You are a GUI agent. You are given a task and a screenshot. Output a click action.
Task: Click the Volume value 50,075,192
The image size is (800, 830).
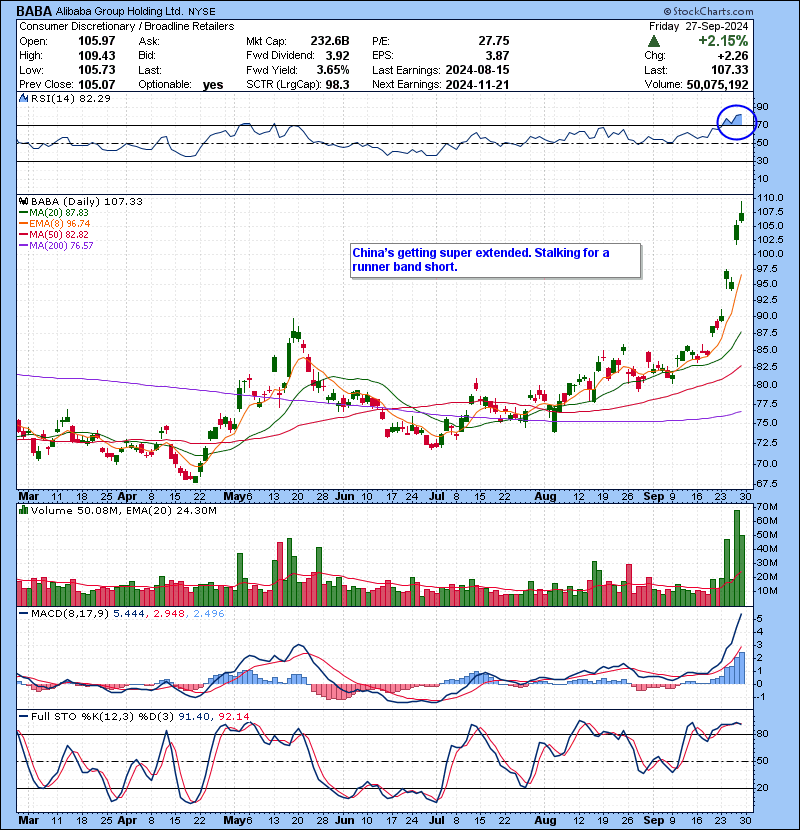(717, 85)
